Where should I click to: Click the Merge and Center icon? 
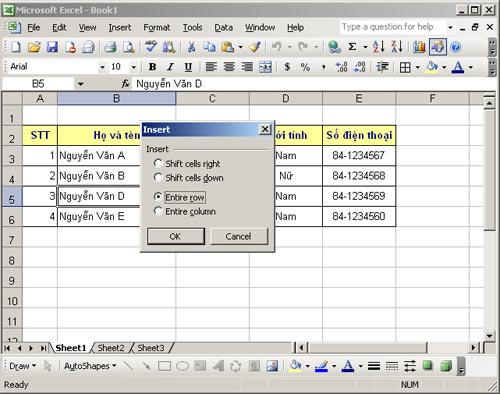pos(265,67)
